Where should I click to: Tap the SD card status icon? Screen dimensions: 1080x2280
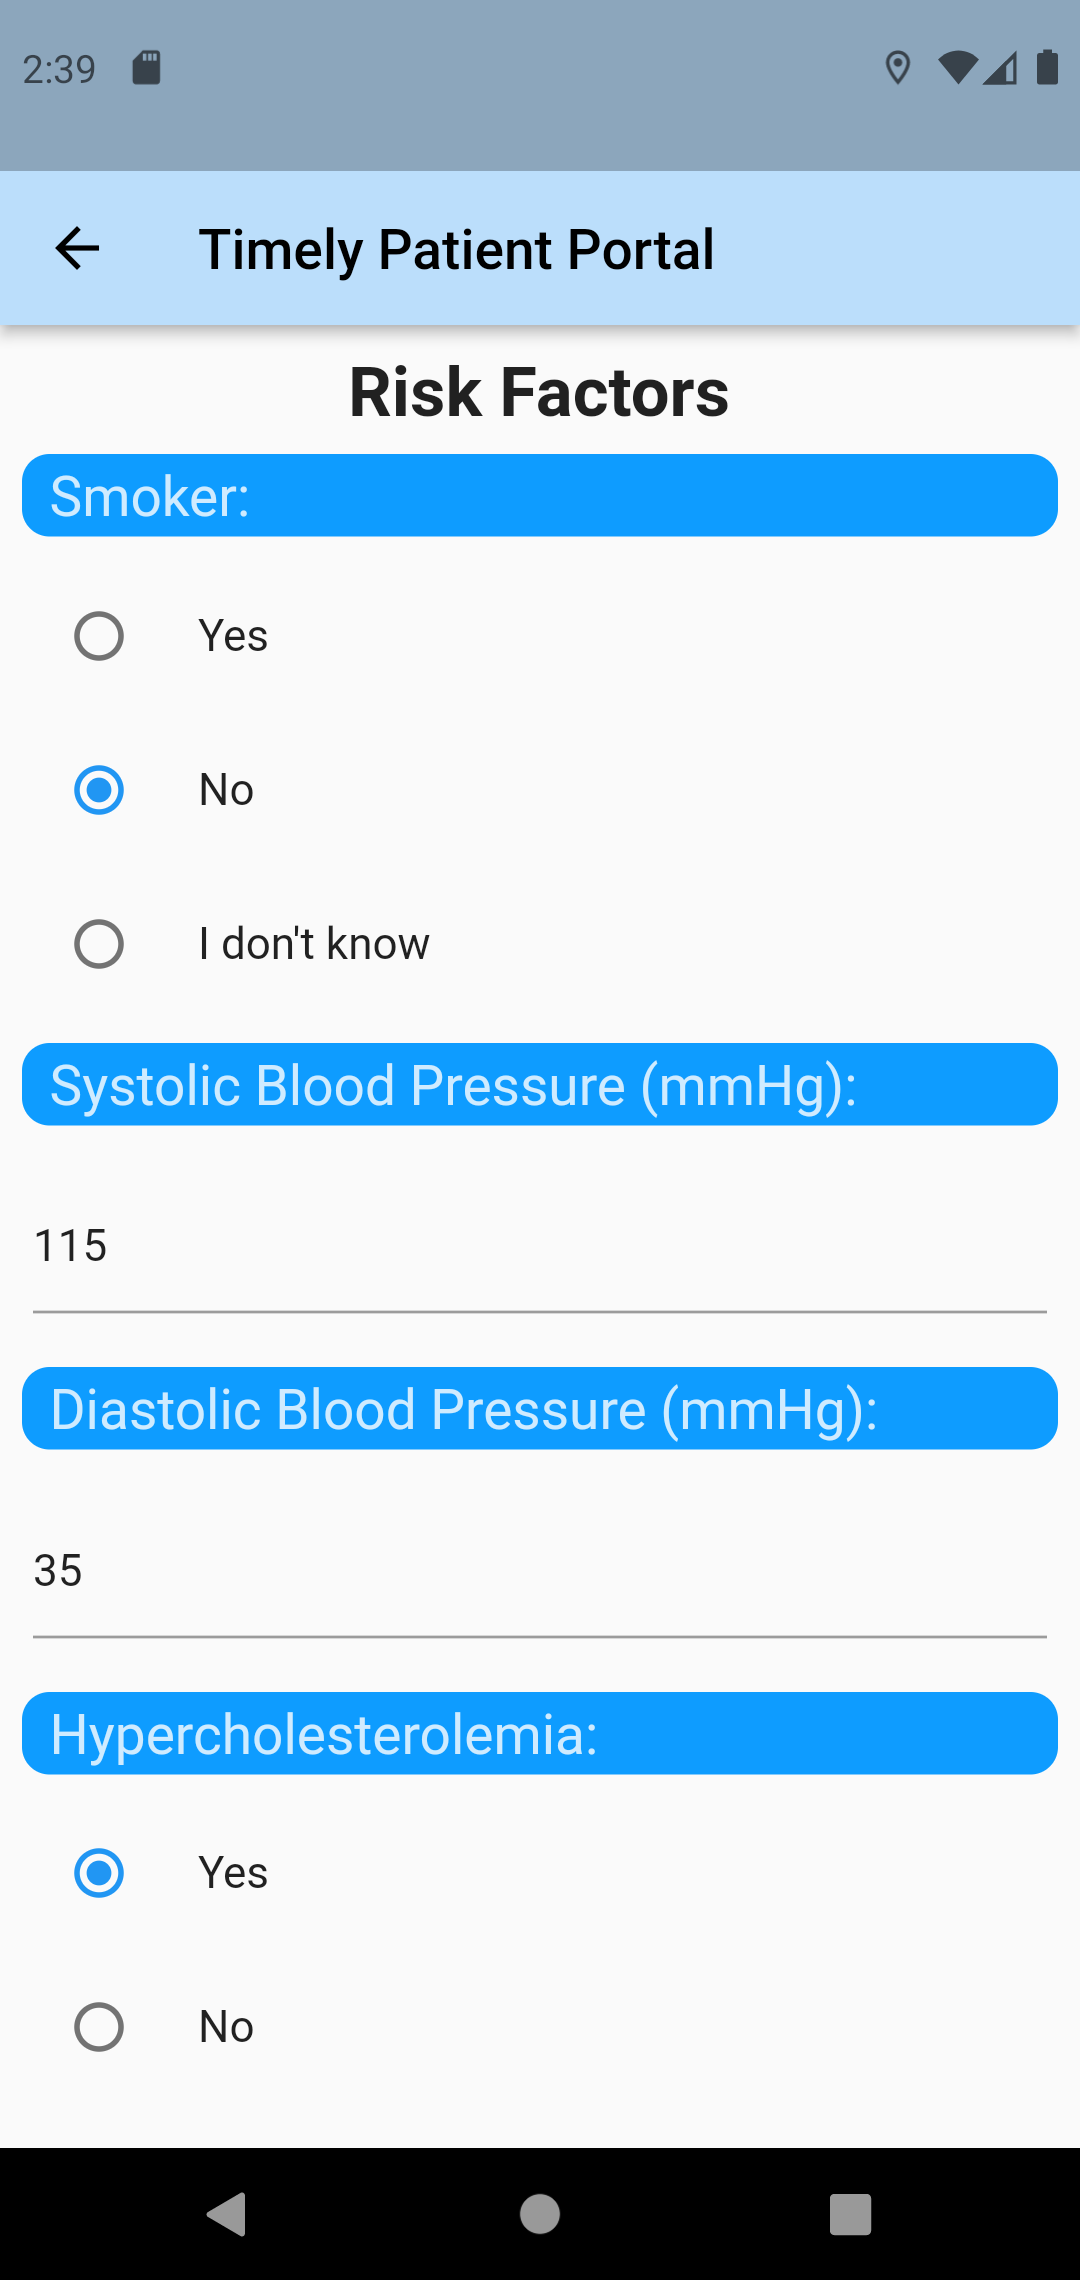pyautogui.click(x=147, y=67)
